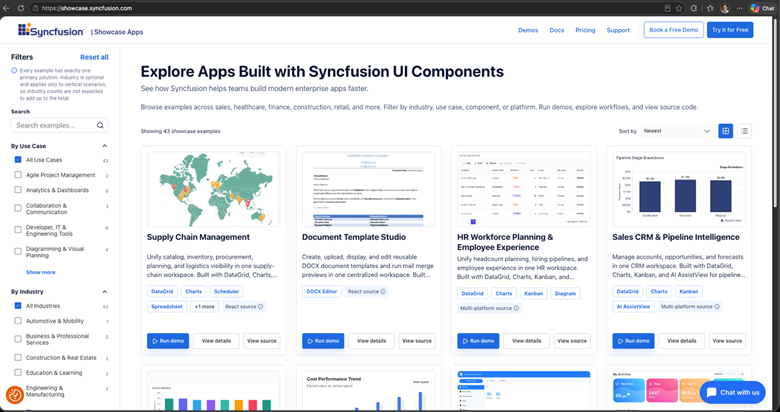Click the info icon in the Filters note
The image size is (780, 412).
click(x=14, y=71)
